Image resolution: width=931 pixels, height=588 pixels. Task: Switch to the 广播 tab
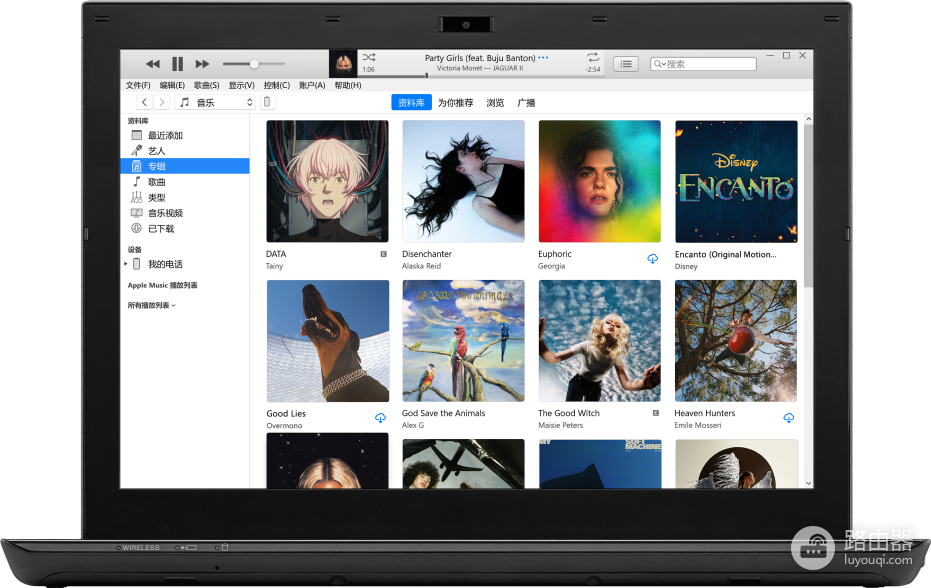(x=526, y=103)
